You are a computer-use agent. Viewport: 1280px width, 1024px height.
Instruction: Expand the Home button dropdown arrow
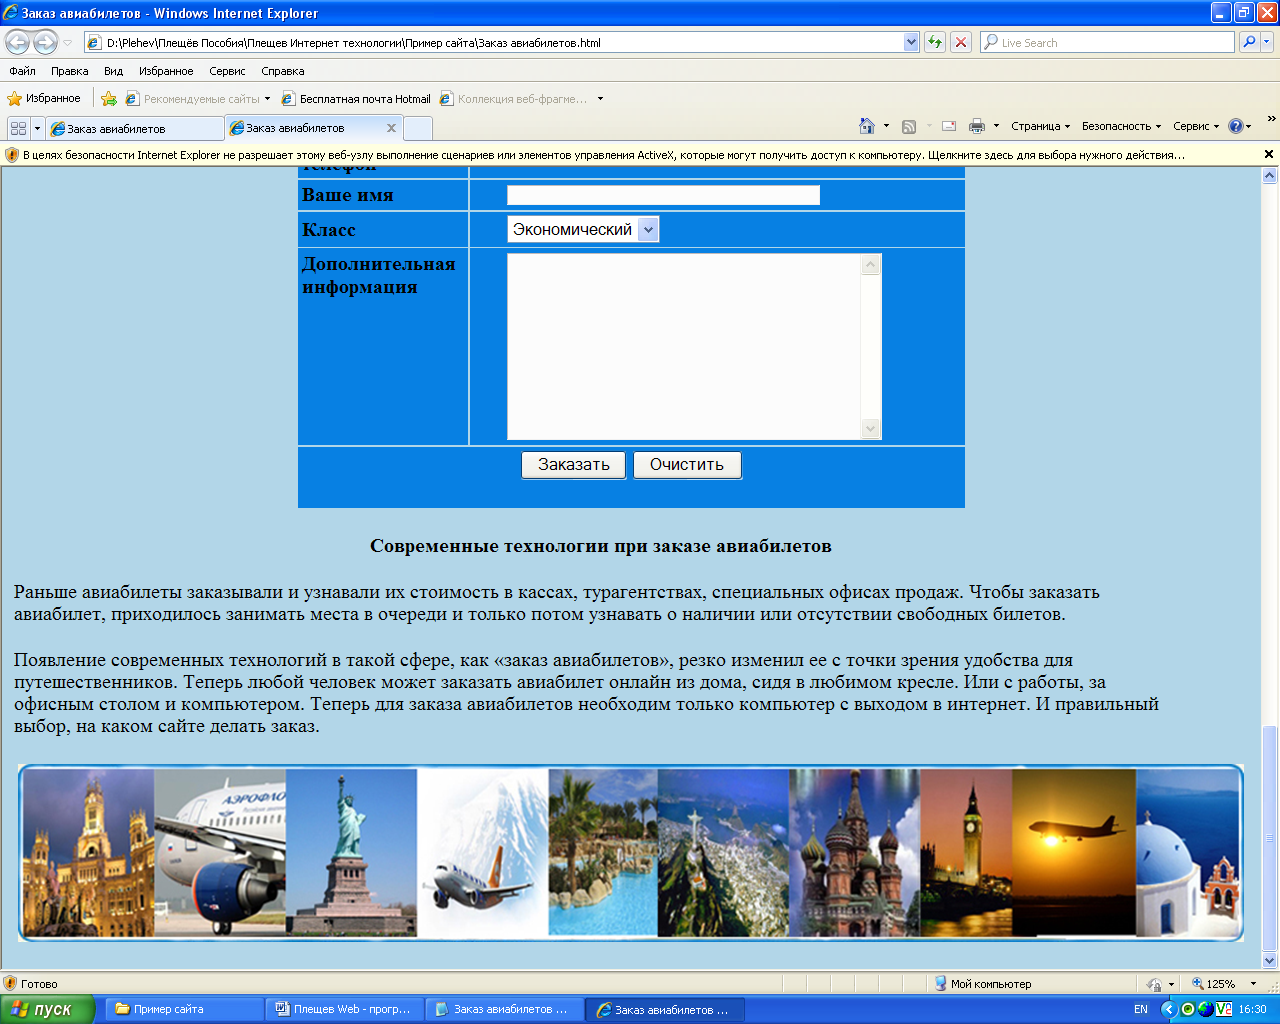[x=886, y=126]
